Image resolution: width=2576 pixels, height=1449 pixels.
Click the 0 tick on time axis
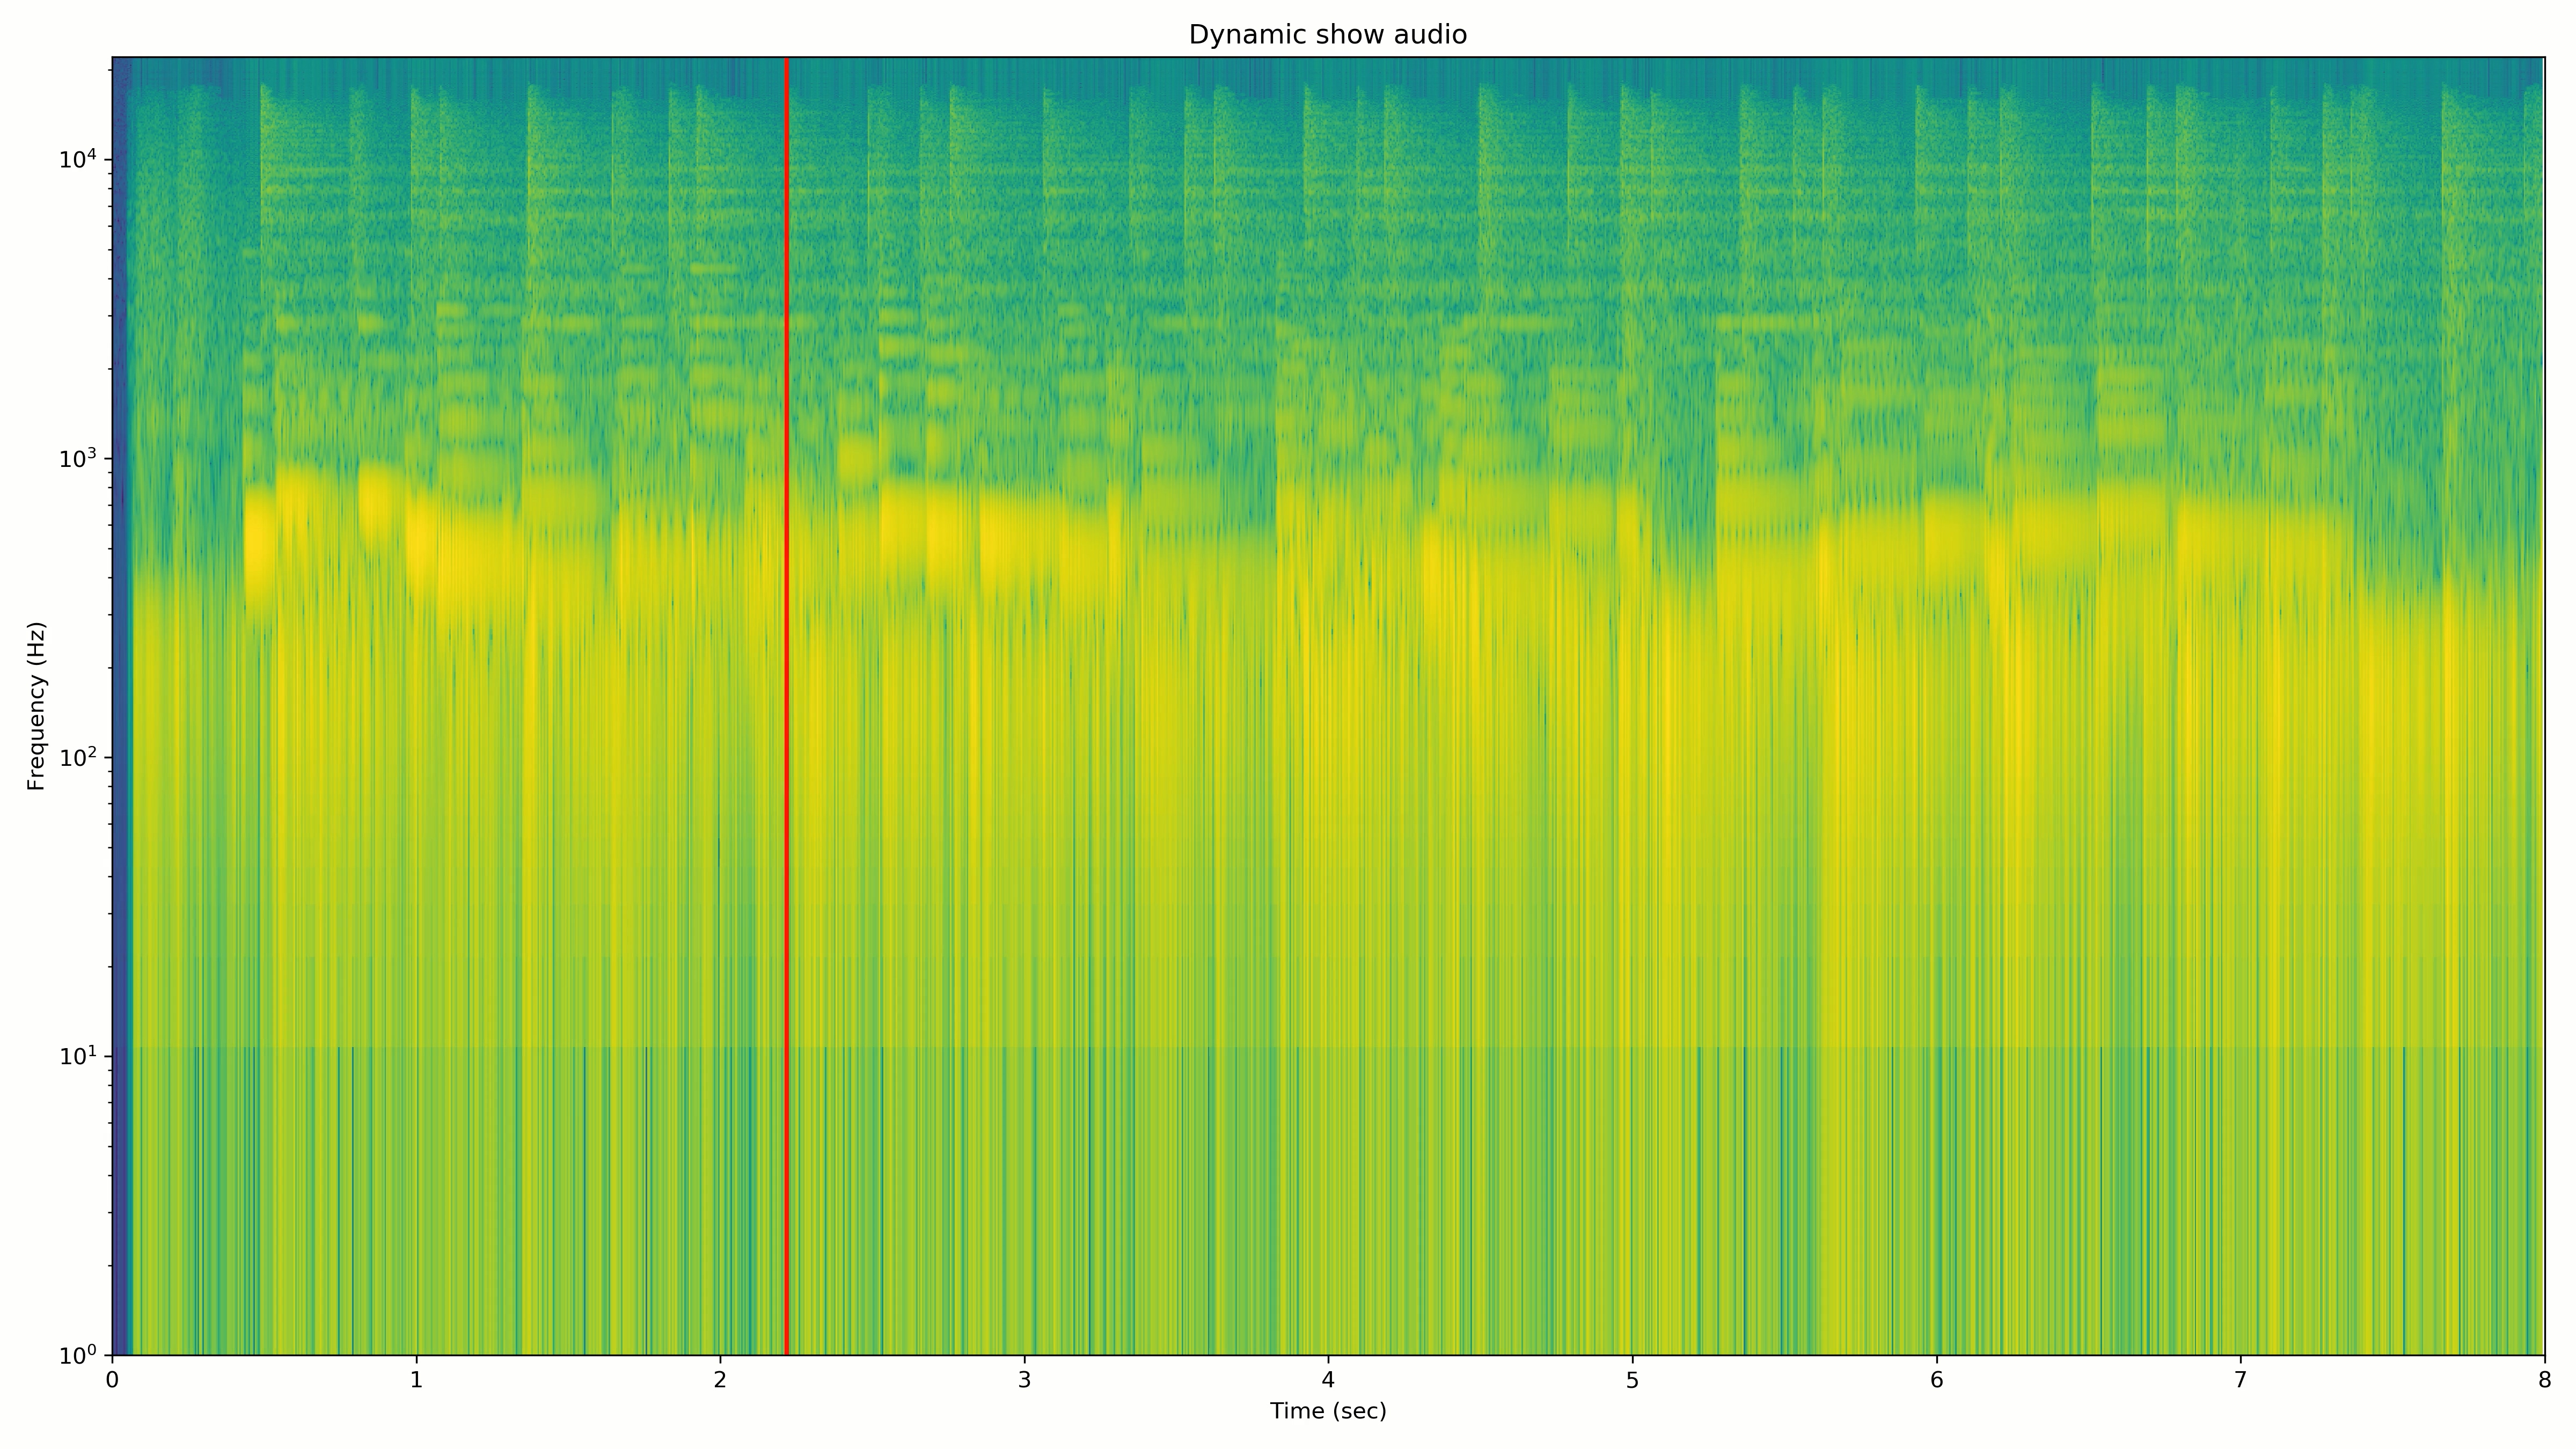pyautogui.click(x=112, y=1380)
